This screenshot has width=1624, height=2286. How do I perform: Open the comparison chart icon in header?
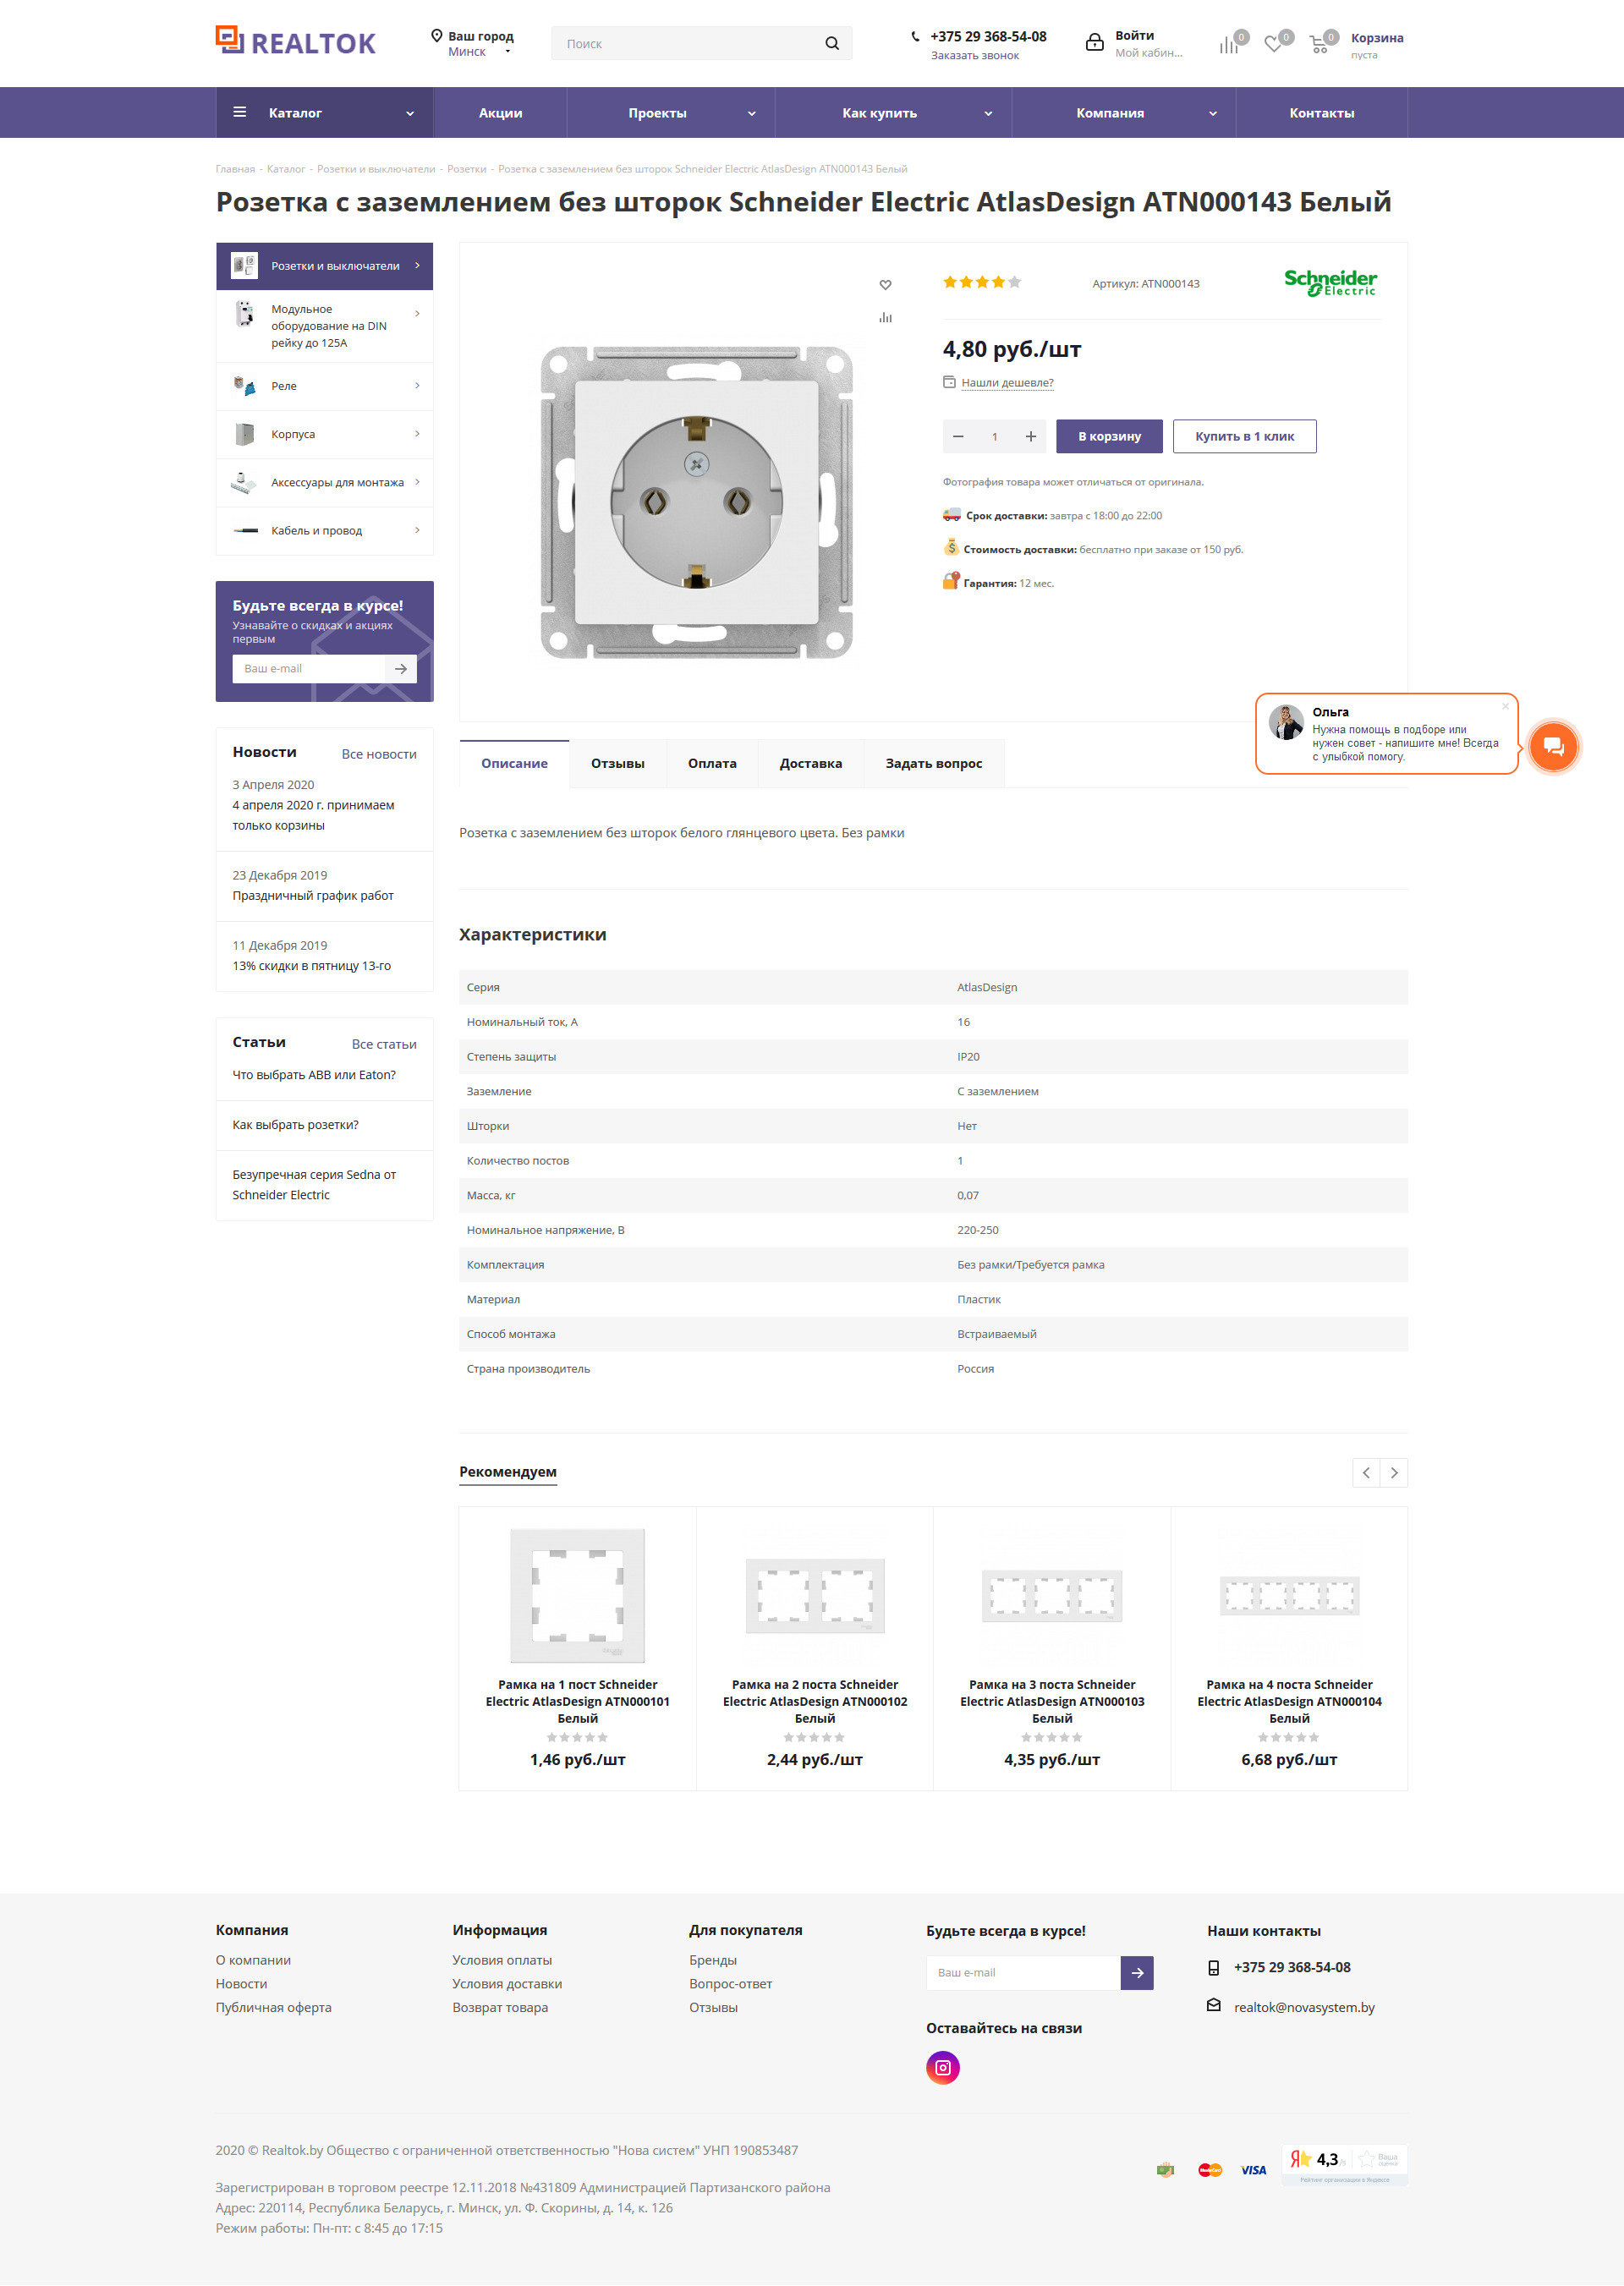[x=1229, y=45]
